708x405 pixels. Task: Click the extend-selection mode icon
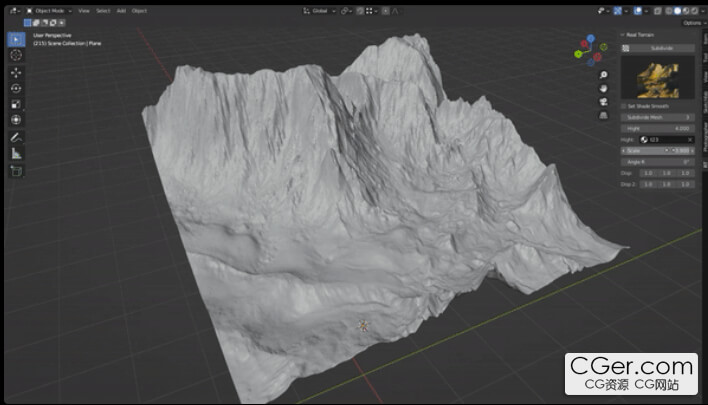(x=36, y=23)
